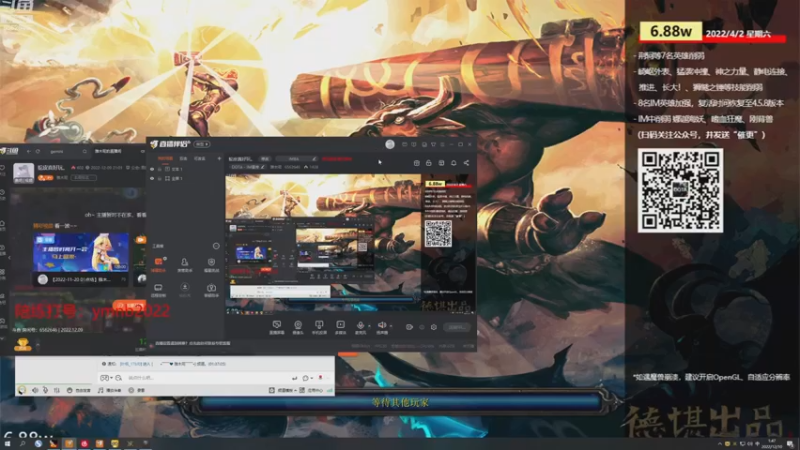The height and width of the screenshot is (450, 800).
Task: Click the microphone icon in streaming toolbar
Action: [360, 325]
